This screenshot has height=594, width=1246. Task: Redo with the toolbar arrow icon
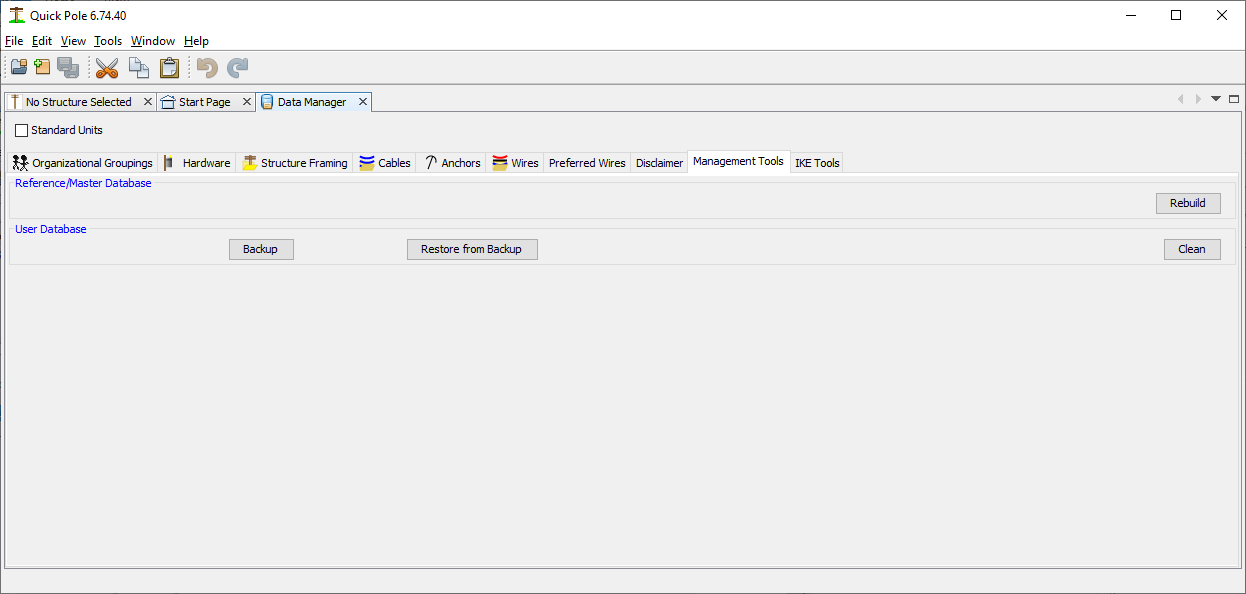[x=237, y=68]
